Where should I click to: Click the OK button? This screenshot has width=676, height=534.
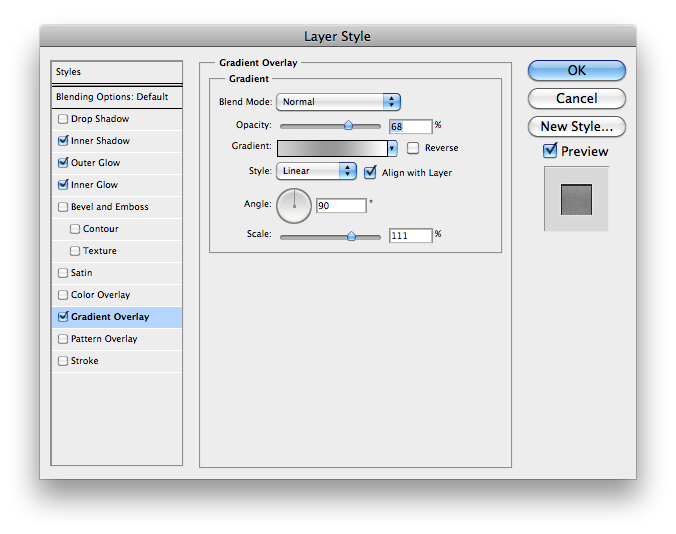coord(576,70)
